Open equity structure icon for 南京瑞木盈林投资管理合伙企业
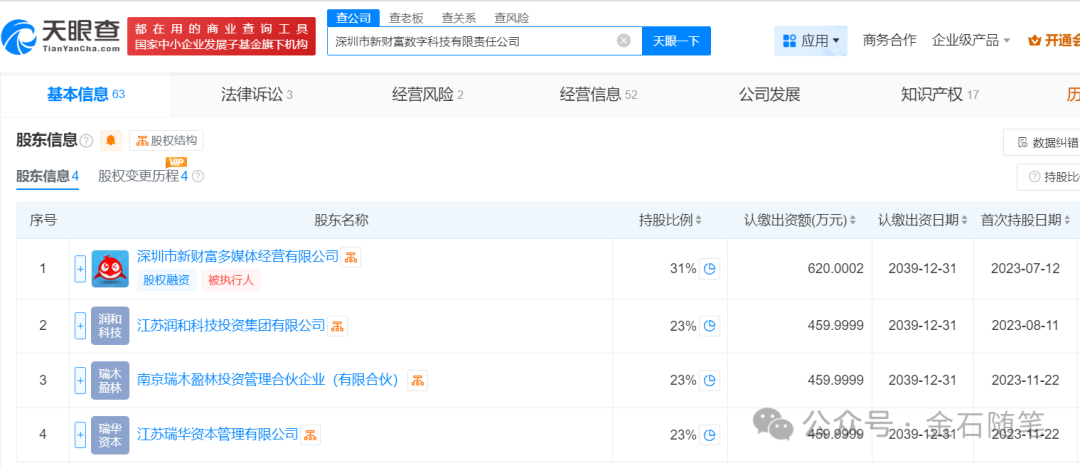This screenshot has height=468, width=1080. pyautogui.click(x=417, y=380)
